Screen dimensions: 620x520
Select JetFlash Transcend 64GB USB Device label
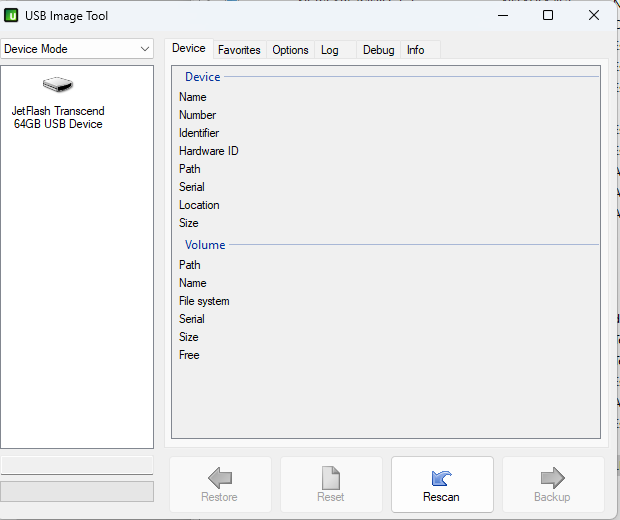(58, 118)
